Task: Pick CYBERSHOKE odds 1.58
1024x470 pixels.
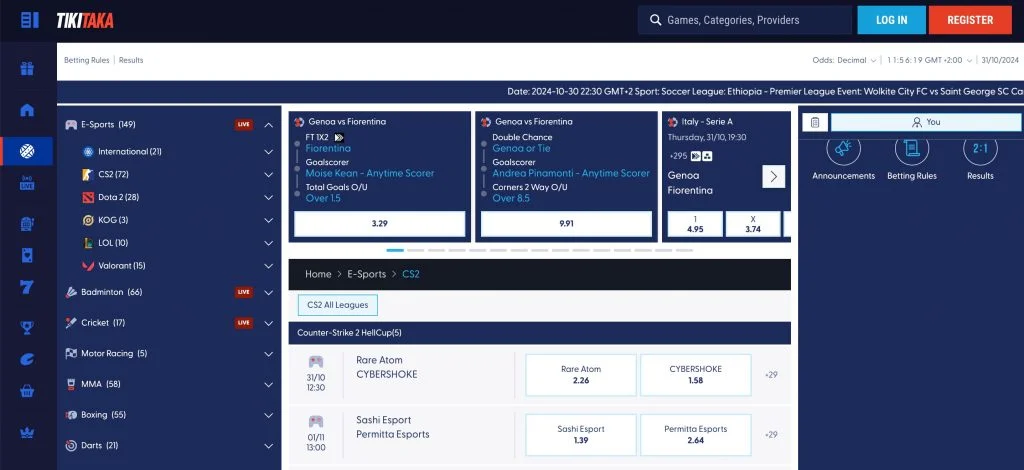Action: point(696,375)
